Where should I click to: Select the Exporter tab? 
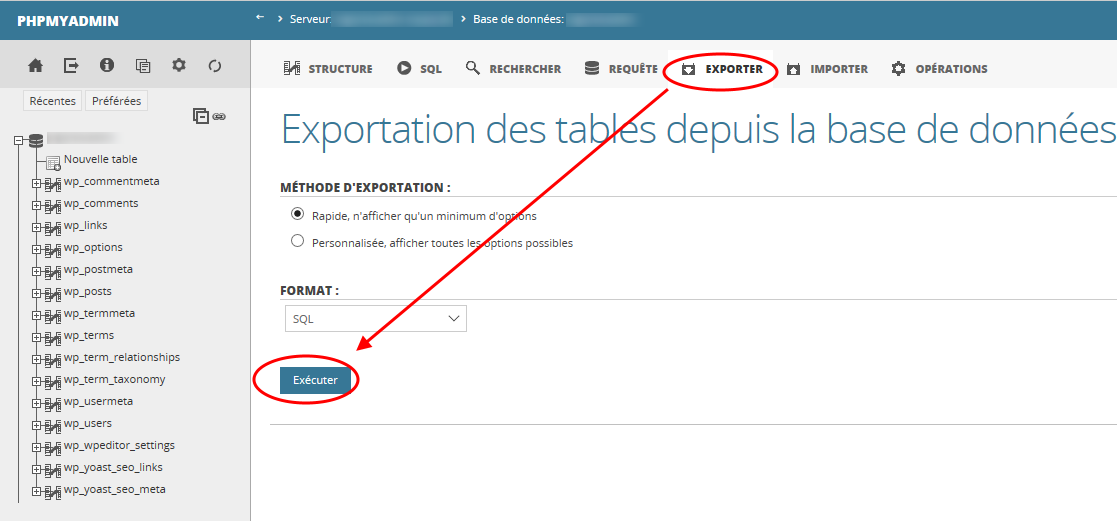click(722, 69)
